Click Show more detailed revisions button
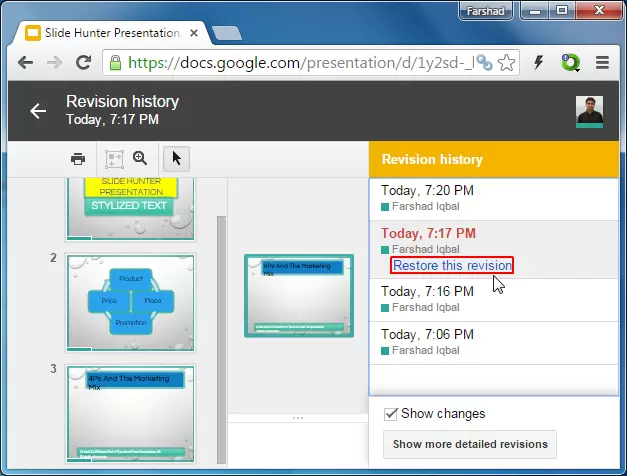Image resolution: width=627 pixels, height=476 pixels. [x=469, y=444]
